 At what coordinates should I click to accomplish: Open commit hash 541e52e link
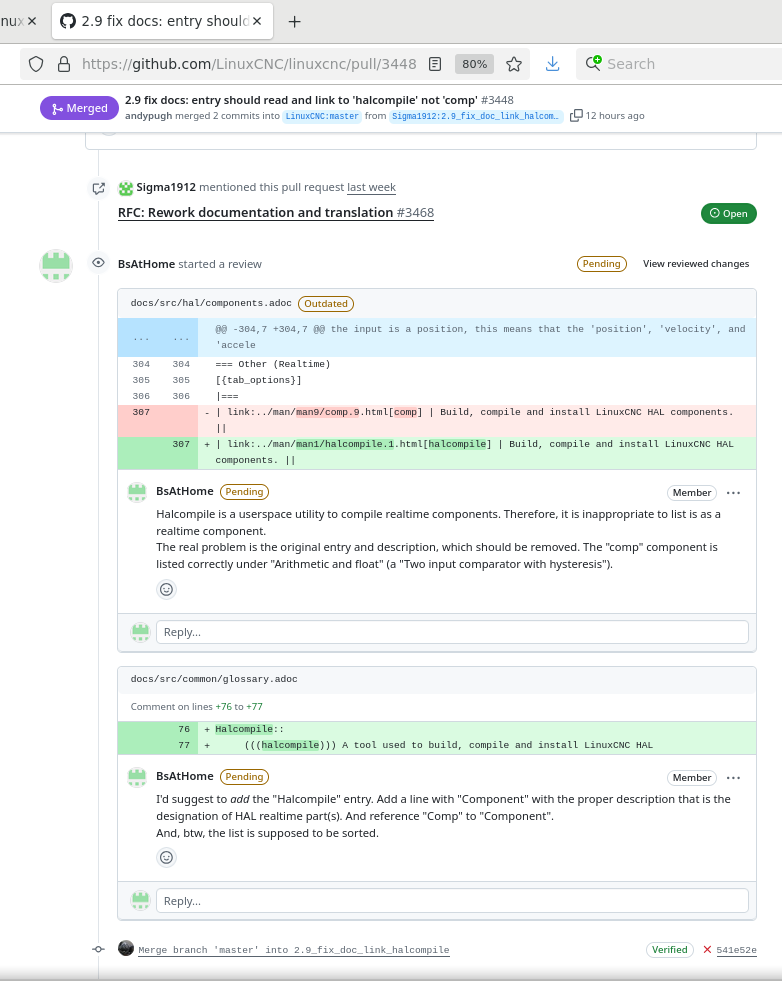tap(737, 950)
